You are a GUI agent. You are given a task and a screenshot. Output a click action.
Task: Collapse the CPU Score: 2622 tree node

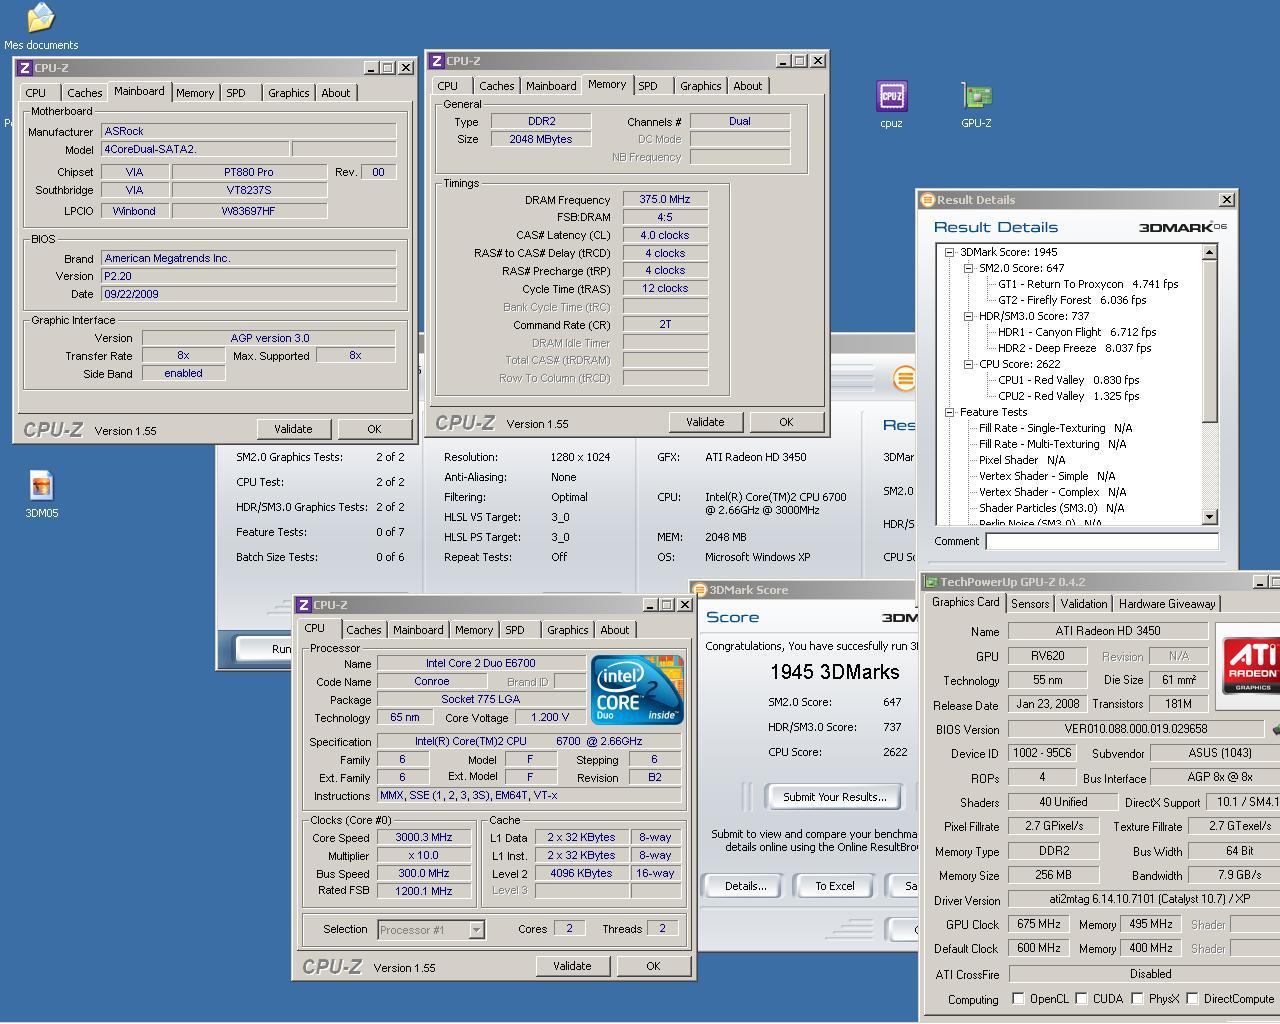(968, 364)
